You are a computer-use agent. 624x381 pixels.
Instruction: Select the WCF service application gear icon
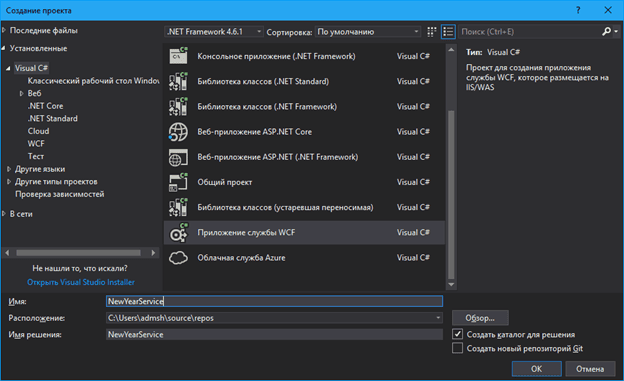click(178, 233)
